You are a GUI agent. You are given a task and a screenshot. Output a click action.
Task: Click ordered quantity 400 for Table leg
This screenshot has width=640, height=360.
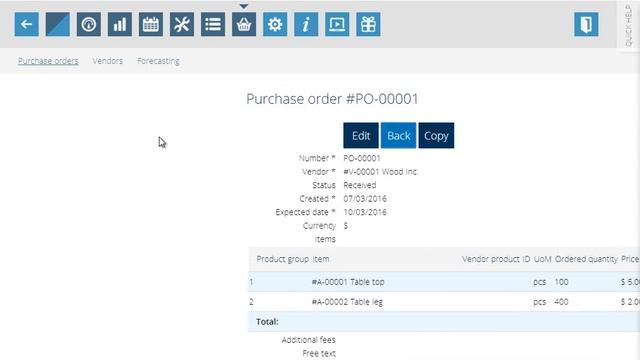(x=561, y=302)
